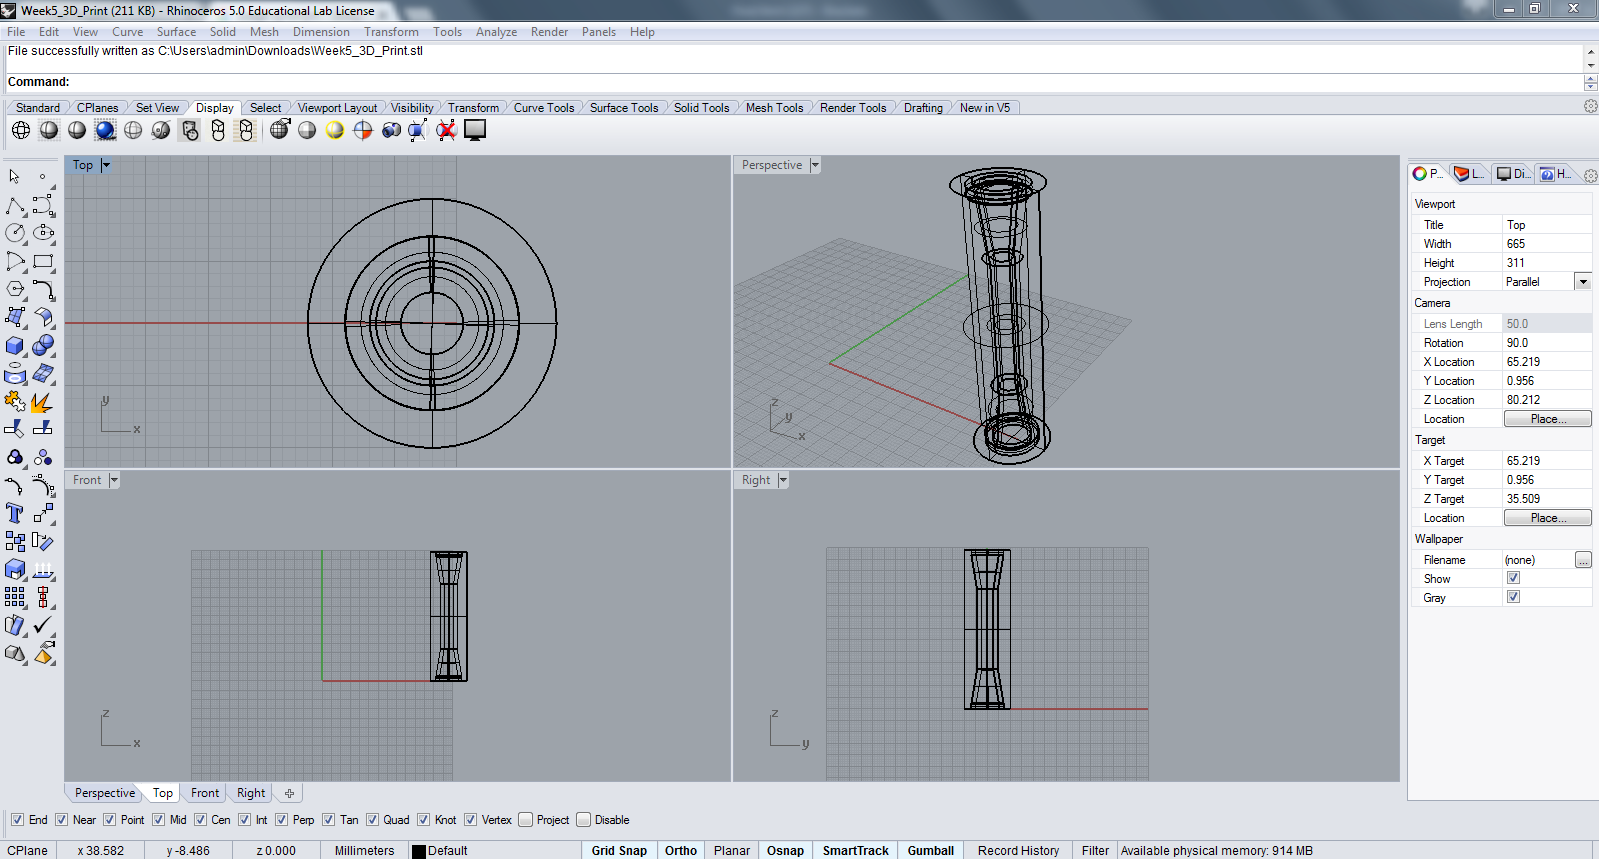Select Wireframe viewport display icon

coord(21,130)
